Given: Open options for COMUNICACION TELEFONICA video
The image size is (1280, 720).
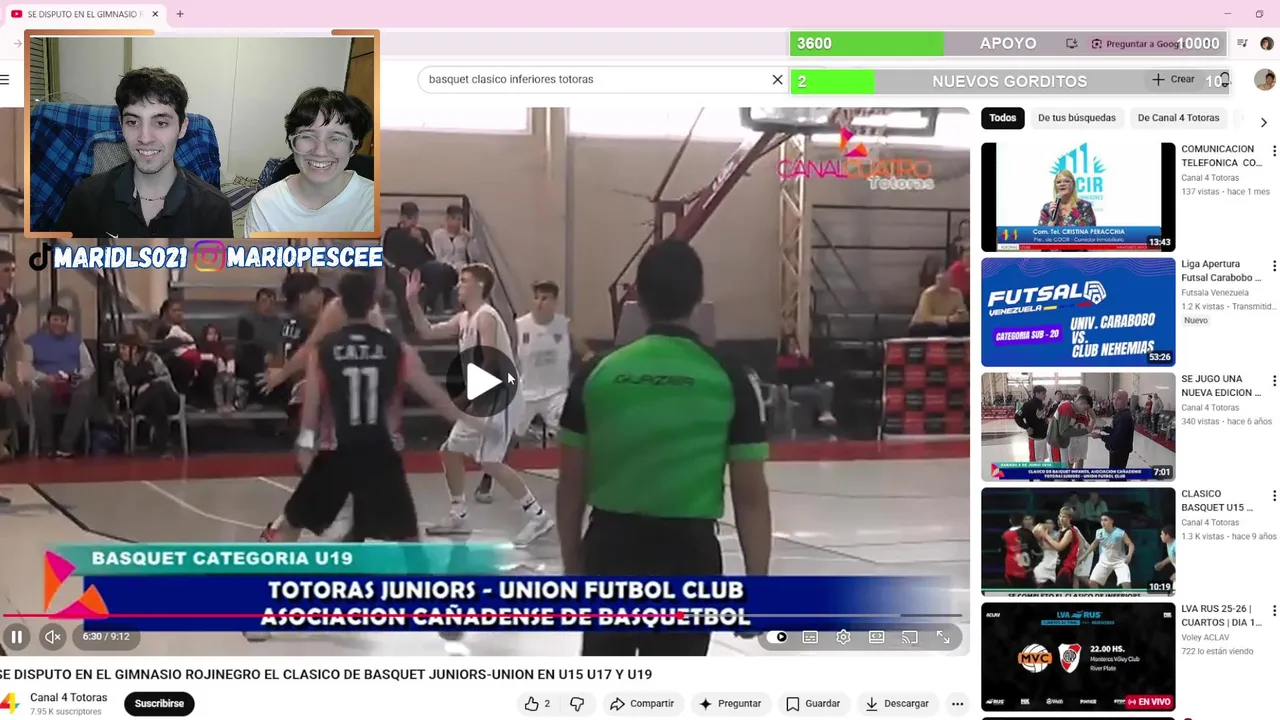Looking at the screenshot, I should pyautogui.click(x=1273, y=151).
